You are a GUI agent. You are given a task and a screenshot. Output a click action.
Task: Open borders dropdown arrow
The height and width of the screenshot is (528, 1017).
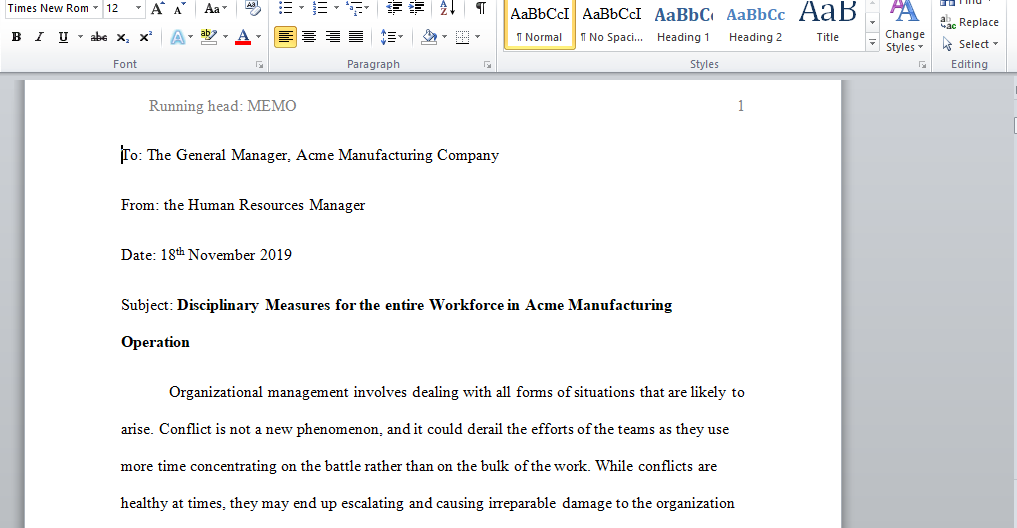point(477,37)
